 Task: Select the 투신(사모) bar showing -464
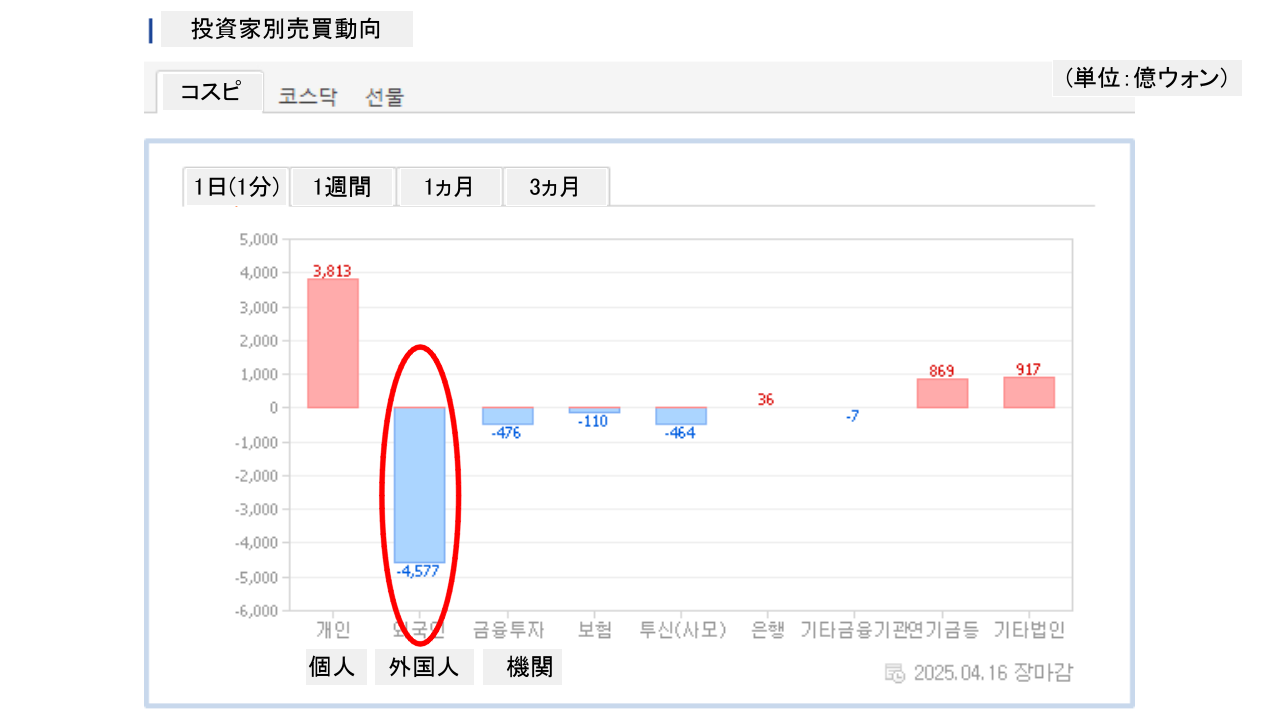coord(681,416)
